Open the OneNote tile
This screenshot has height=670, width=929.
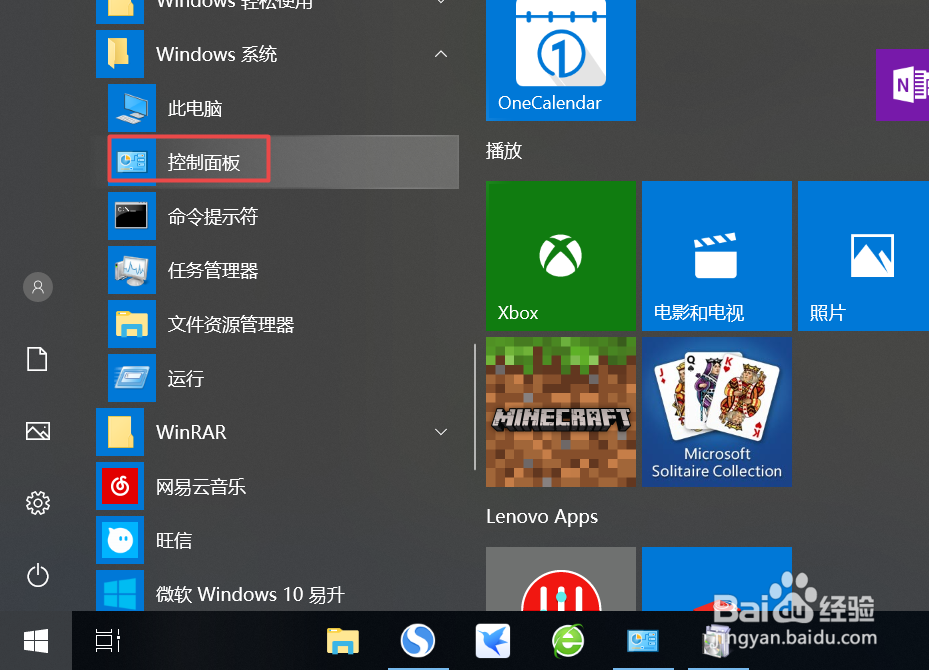pos(902,85)
